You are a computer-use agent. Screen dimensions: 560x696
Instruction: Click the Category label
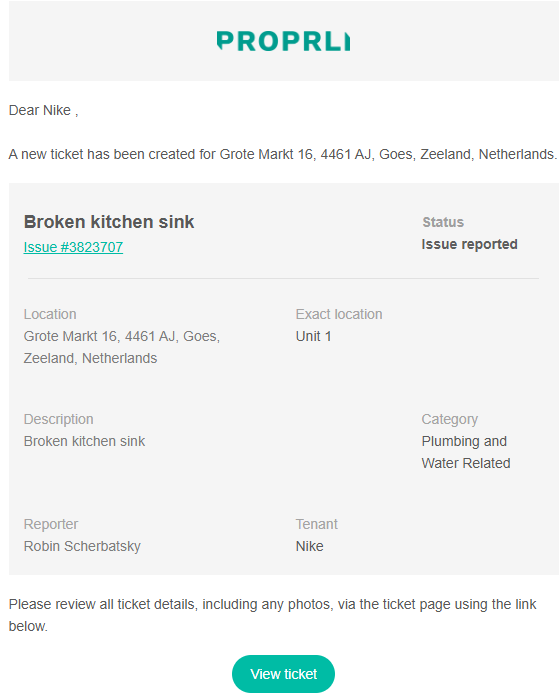pyautogui.click(x=450, y=419)
